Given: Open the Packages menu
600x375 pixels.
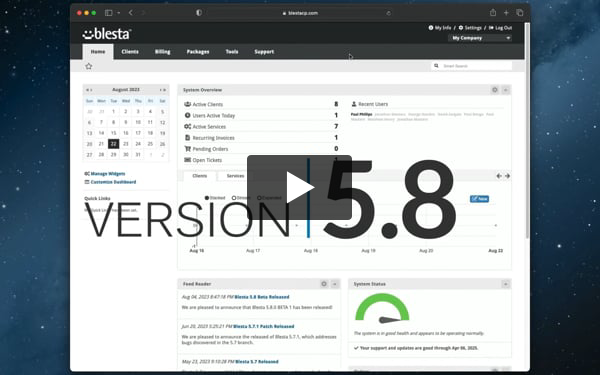Looking at the screenshot, I should 198,52.
